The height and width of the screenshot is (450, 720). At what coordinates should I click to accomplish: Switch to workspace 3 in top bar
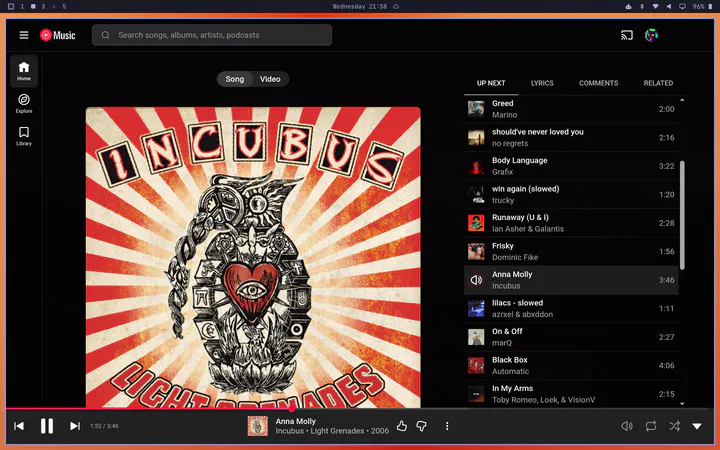coord(43,6)
